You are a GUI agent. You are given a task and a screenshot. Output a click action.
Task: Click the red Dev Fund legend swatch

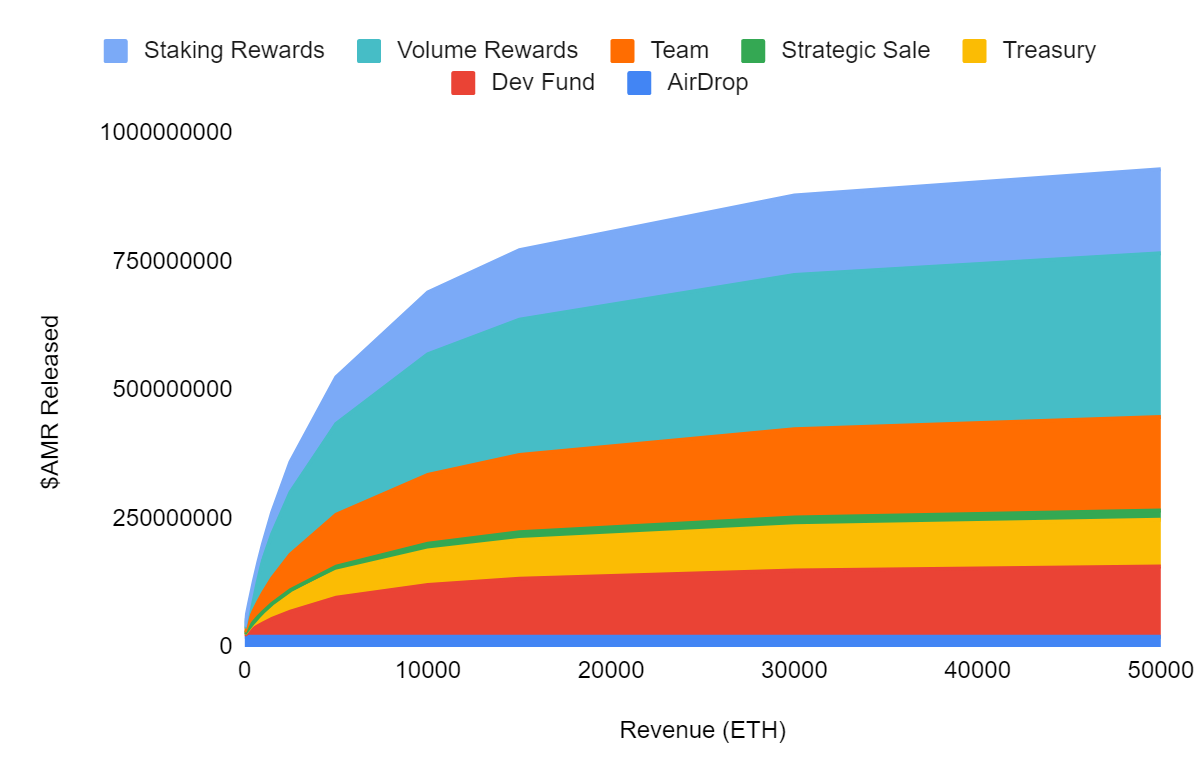coord(463,83)
